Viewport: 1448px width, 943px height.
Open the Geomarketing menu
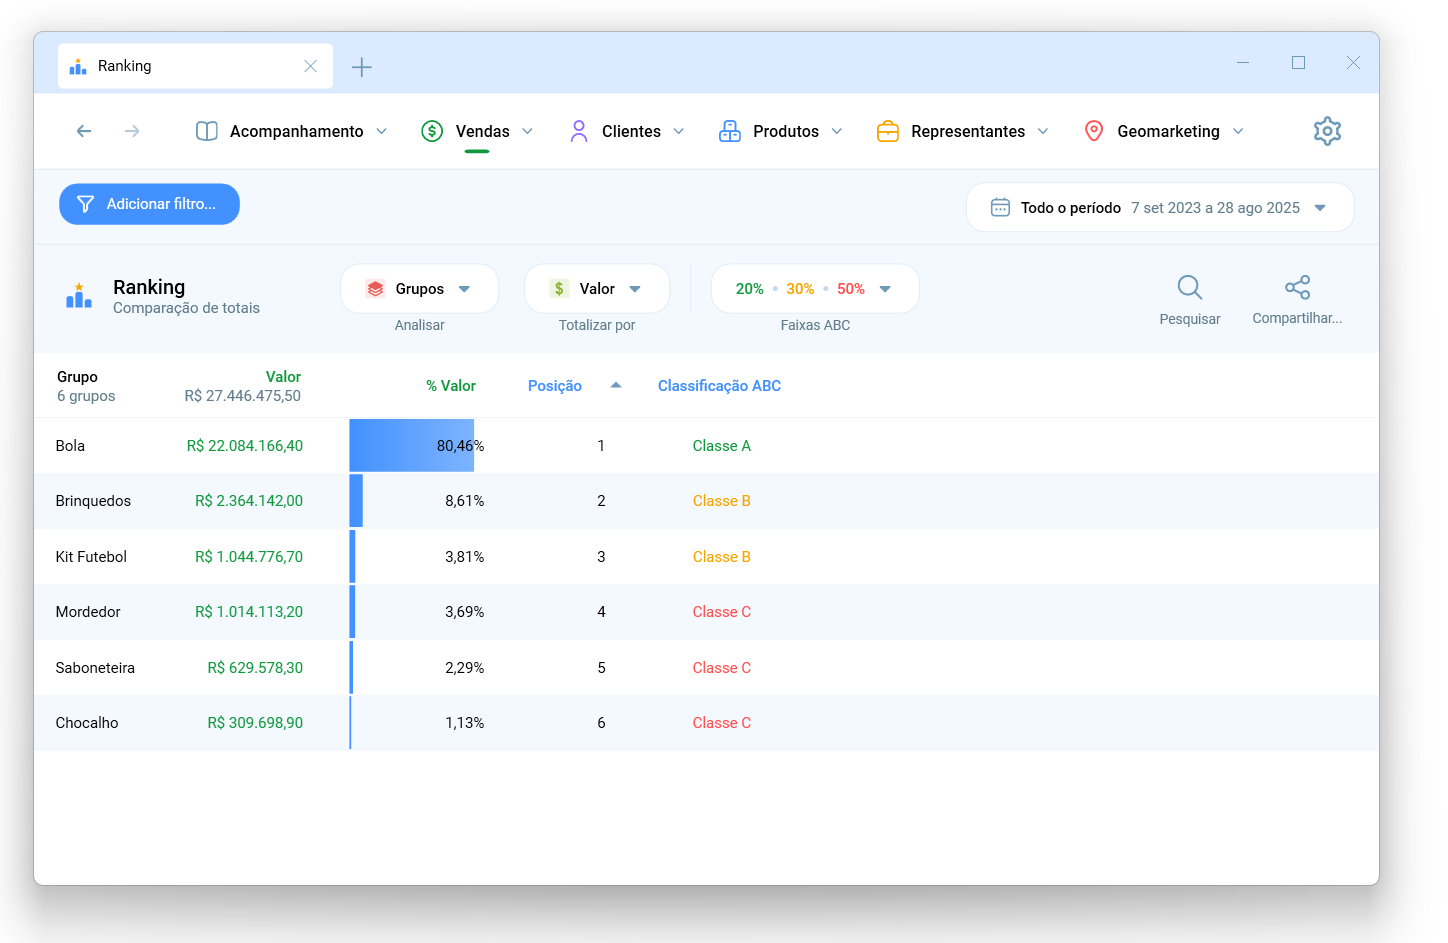coord(1165,131)
